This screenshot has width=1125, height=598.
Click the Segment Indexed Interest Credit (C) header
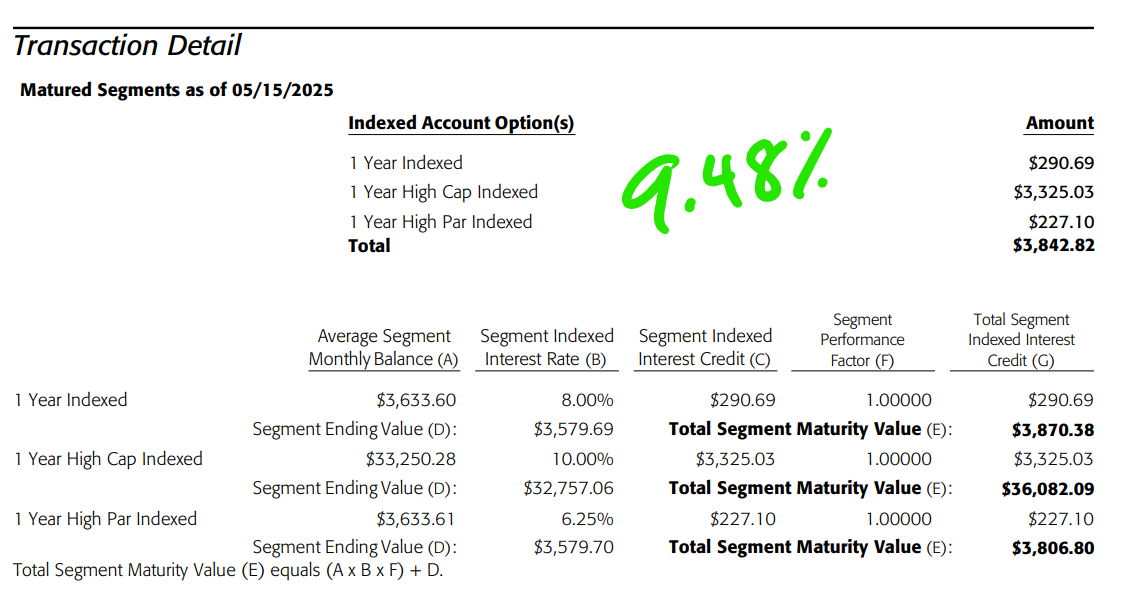[705, 347]
